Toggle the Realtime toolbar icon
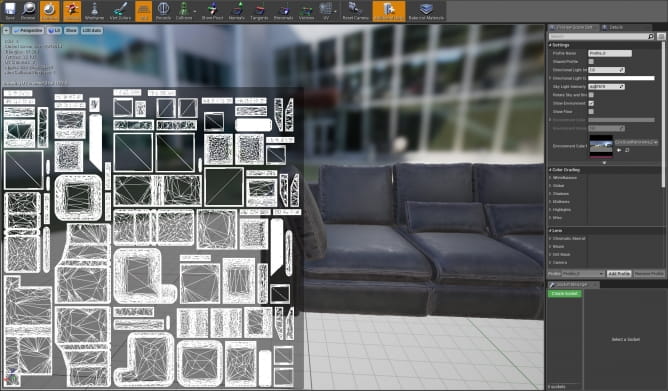Viewport: 668px width, 391px height. pos(49,11)
